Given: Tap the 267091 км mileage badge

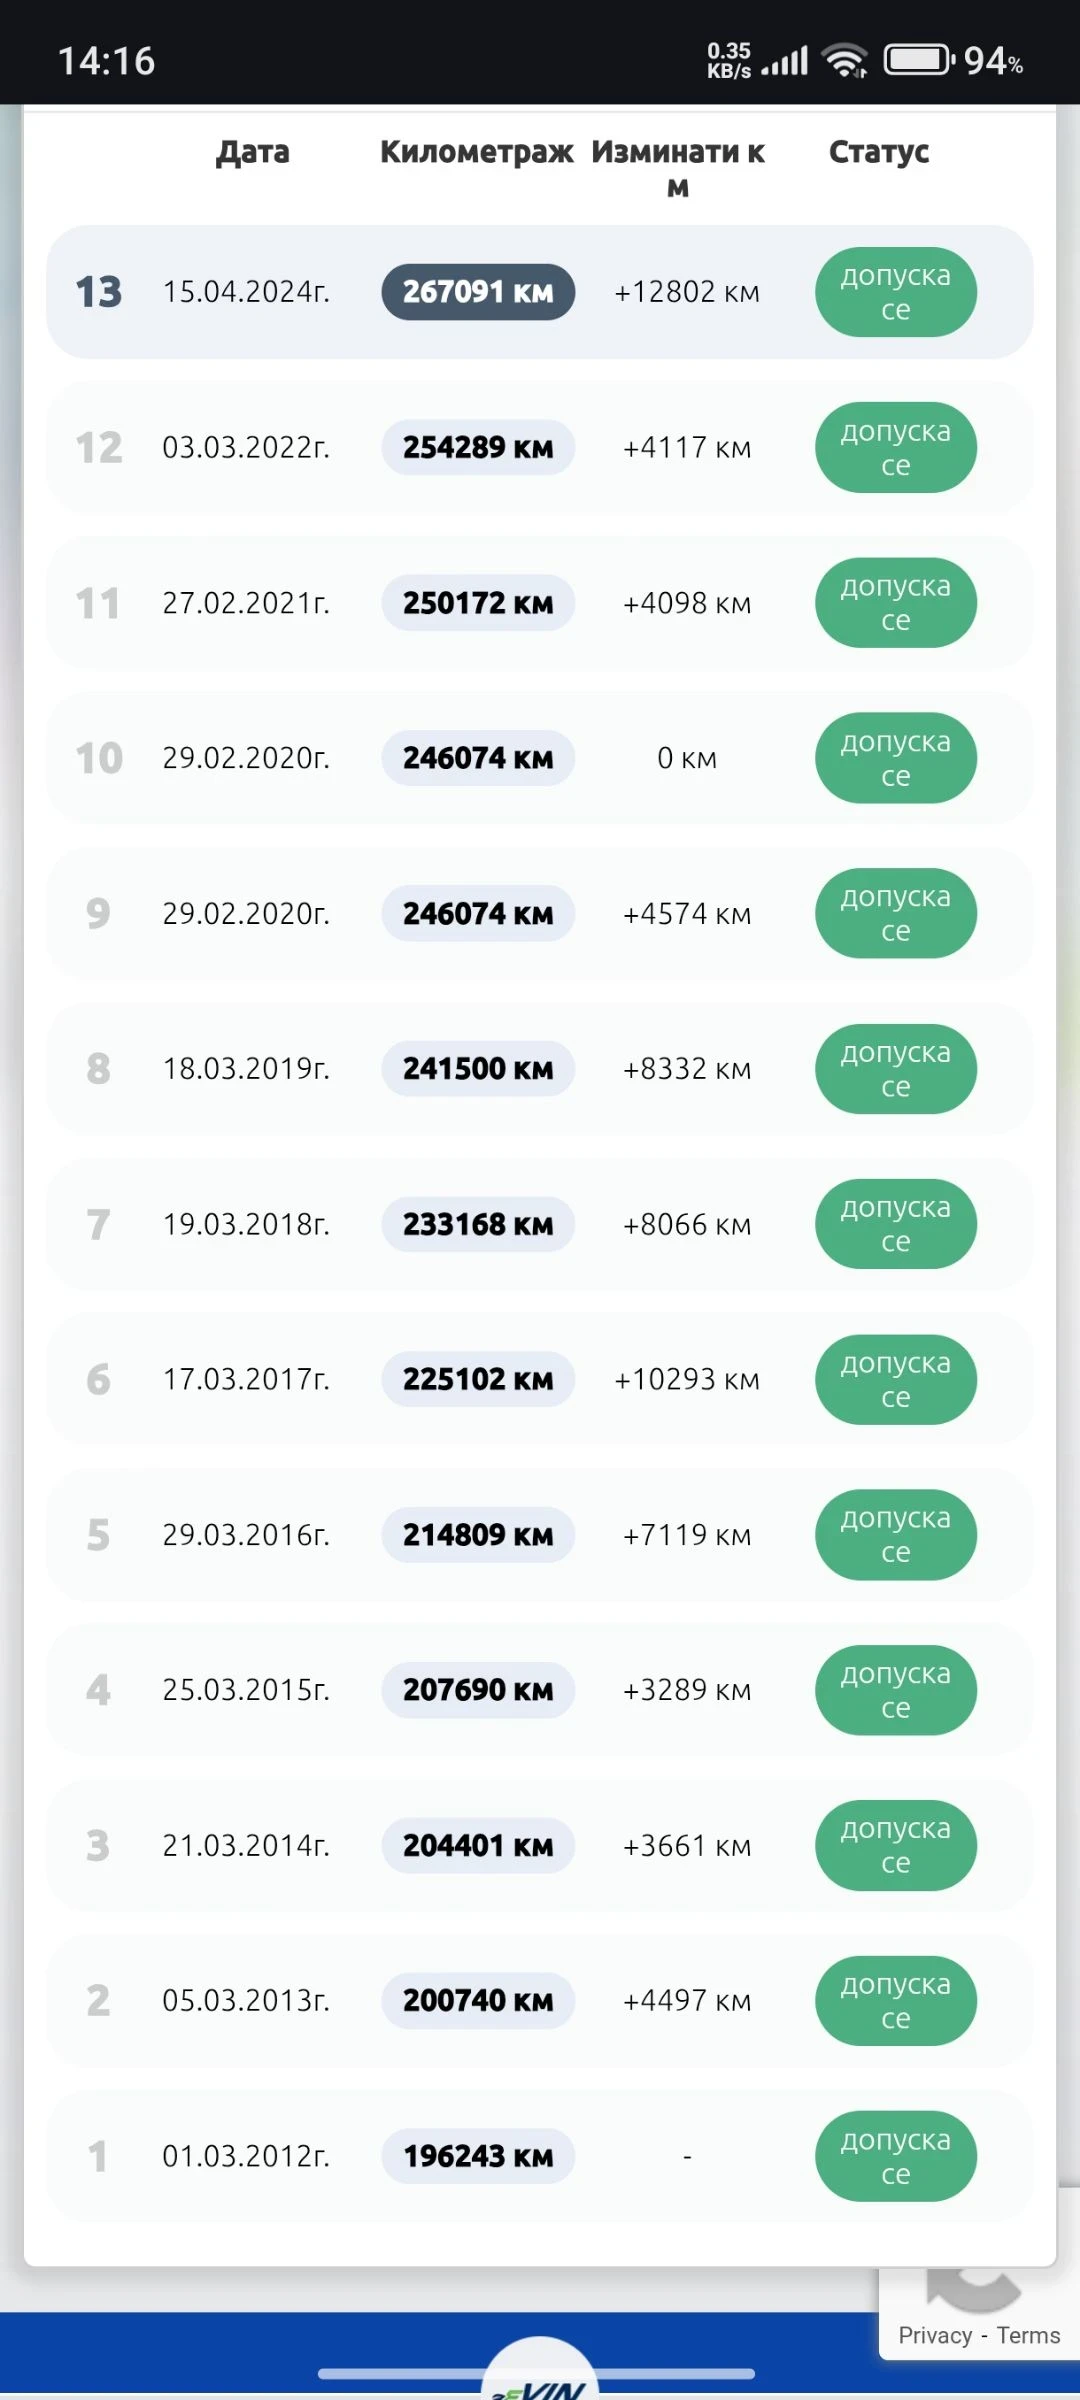Looking at the screenshot, I should coord(478,292).
